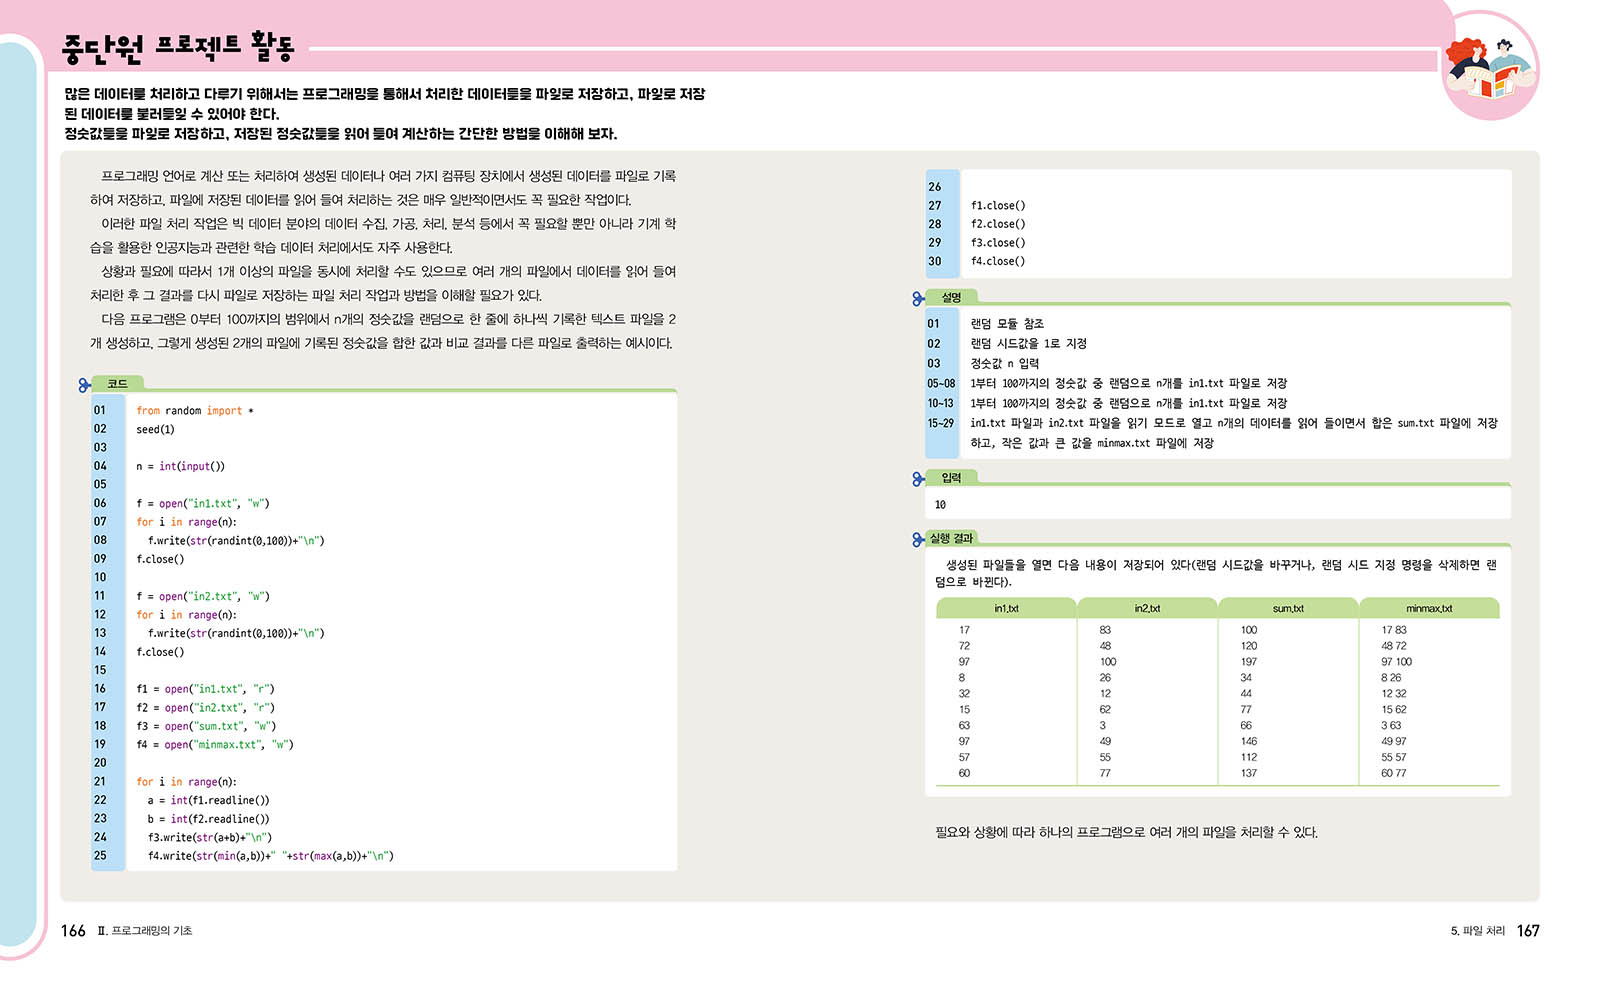Image resolution: width=1600 pixels, height=988 pixels.
Task: Click the 5. 파일 처리 footer text
Action: pyautogui.click(x=1477, y=931)
